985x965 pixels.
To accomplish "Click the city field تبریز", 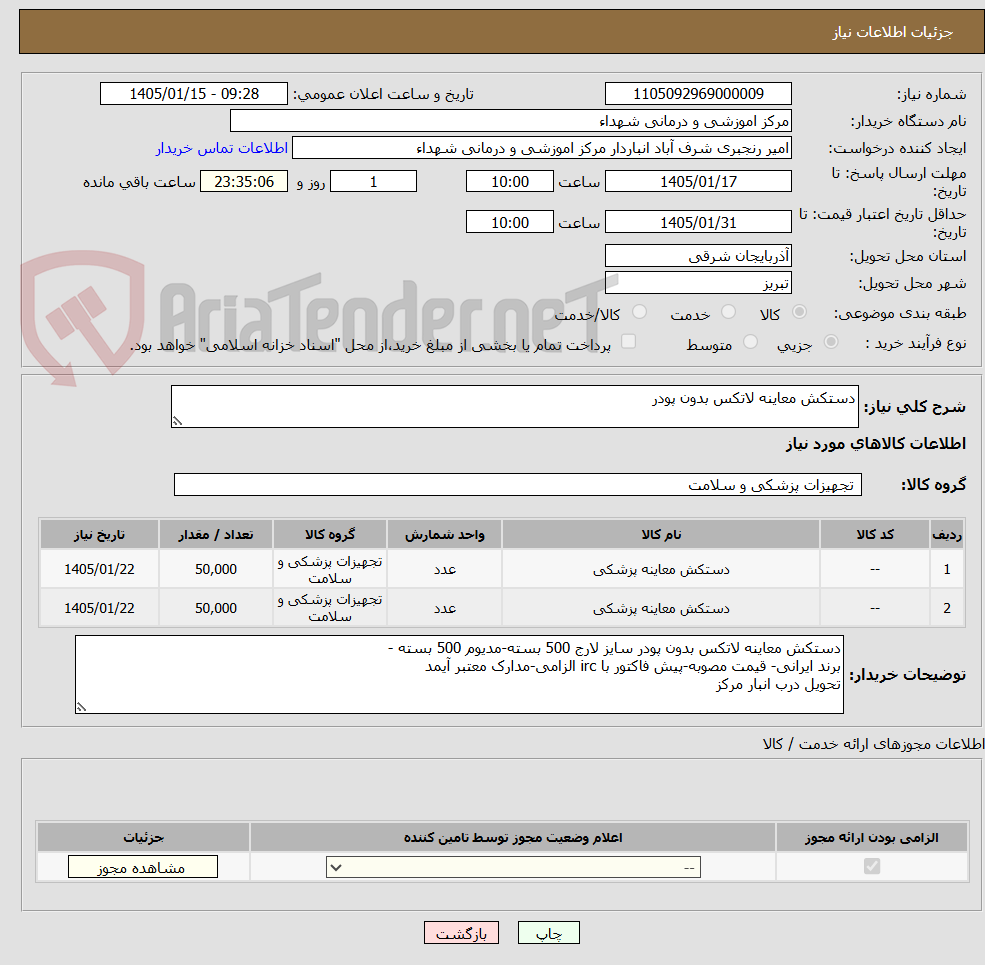I will click(x=698, y=283).
